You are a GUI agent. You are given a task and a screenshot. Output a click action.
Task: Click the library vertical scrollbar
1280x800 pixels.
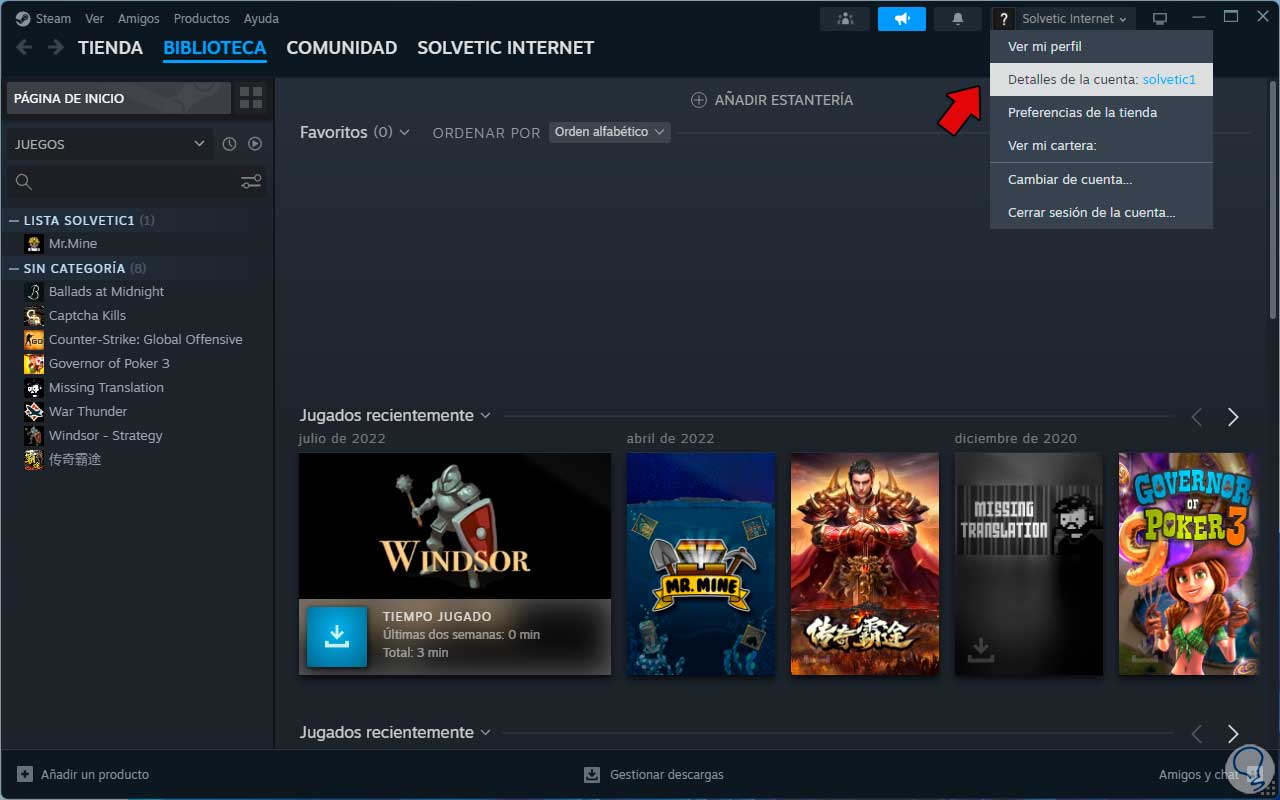tap(1273, 200)
